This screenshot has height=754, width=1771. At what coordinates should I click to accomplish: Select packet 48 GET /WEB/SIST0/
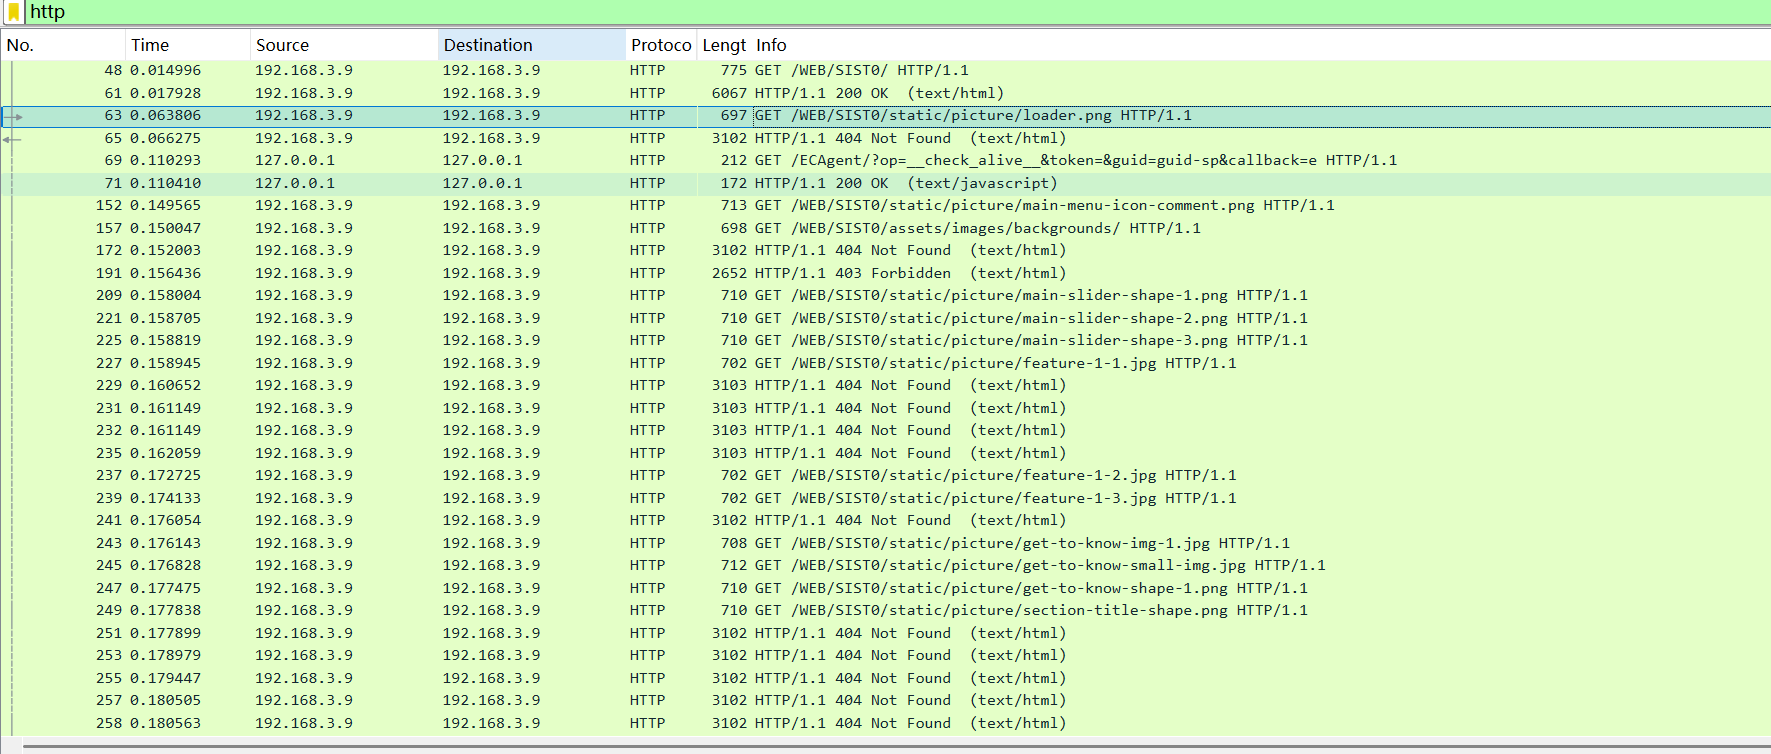[x=885, y=70]
